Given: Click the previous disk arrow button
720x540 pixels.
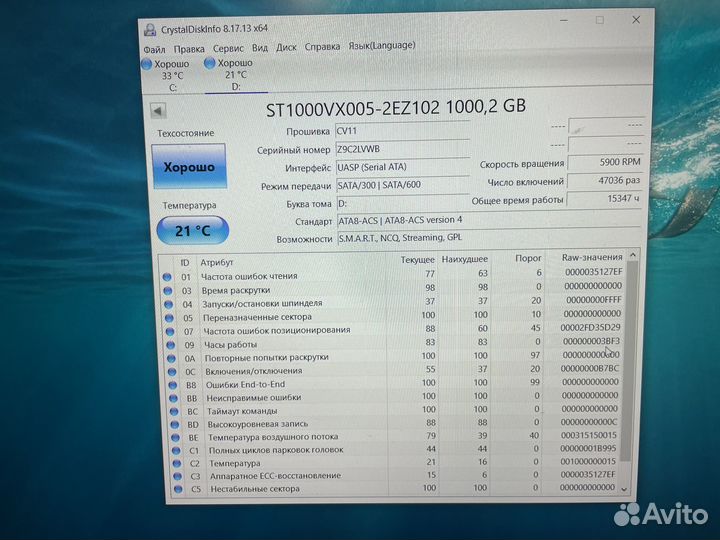Looking at the screenshot, I should [158, 111].
